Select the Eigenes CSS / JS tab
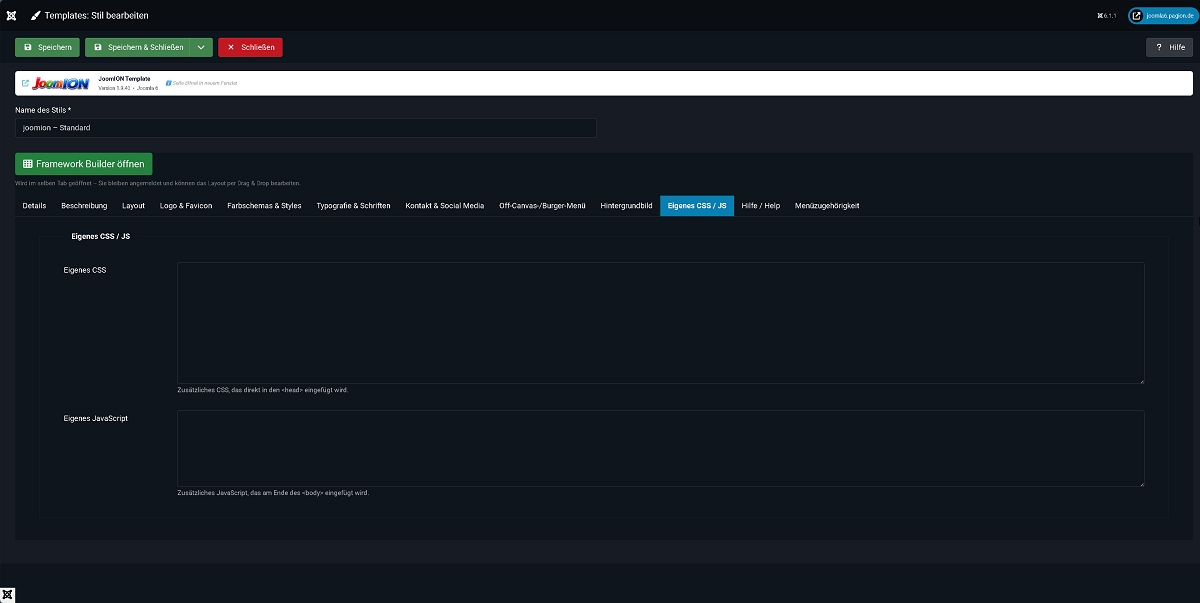The image size is (1200, 603). [x=697, y=206]
